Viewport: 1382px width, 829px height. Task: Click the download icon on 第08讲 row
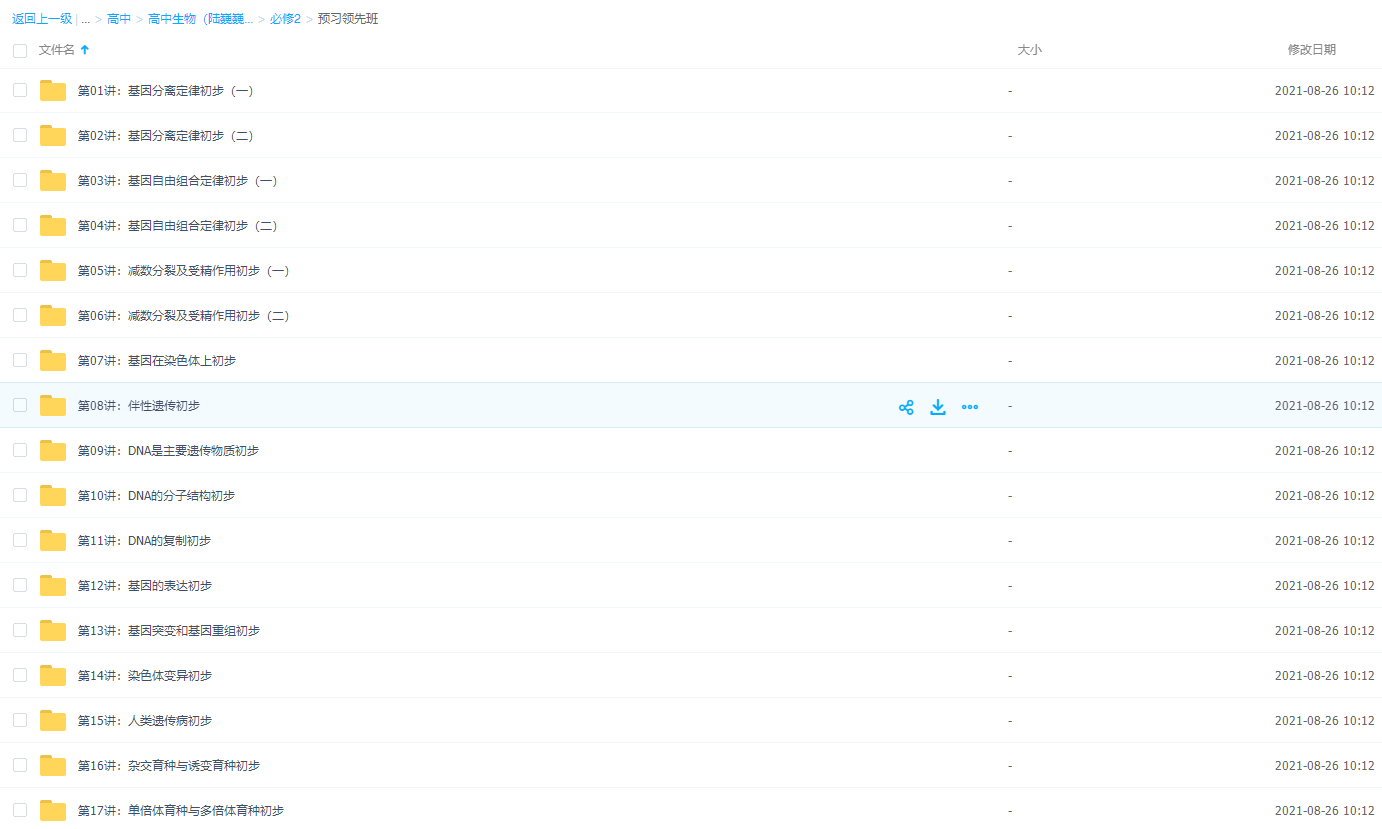tap(938, 407)
